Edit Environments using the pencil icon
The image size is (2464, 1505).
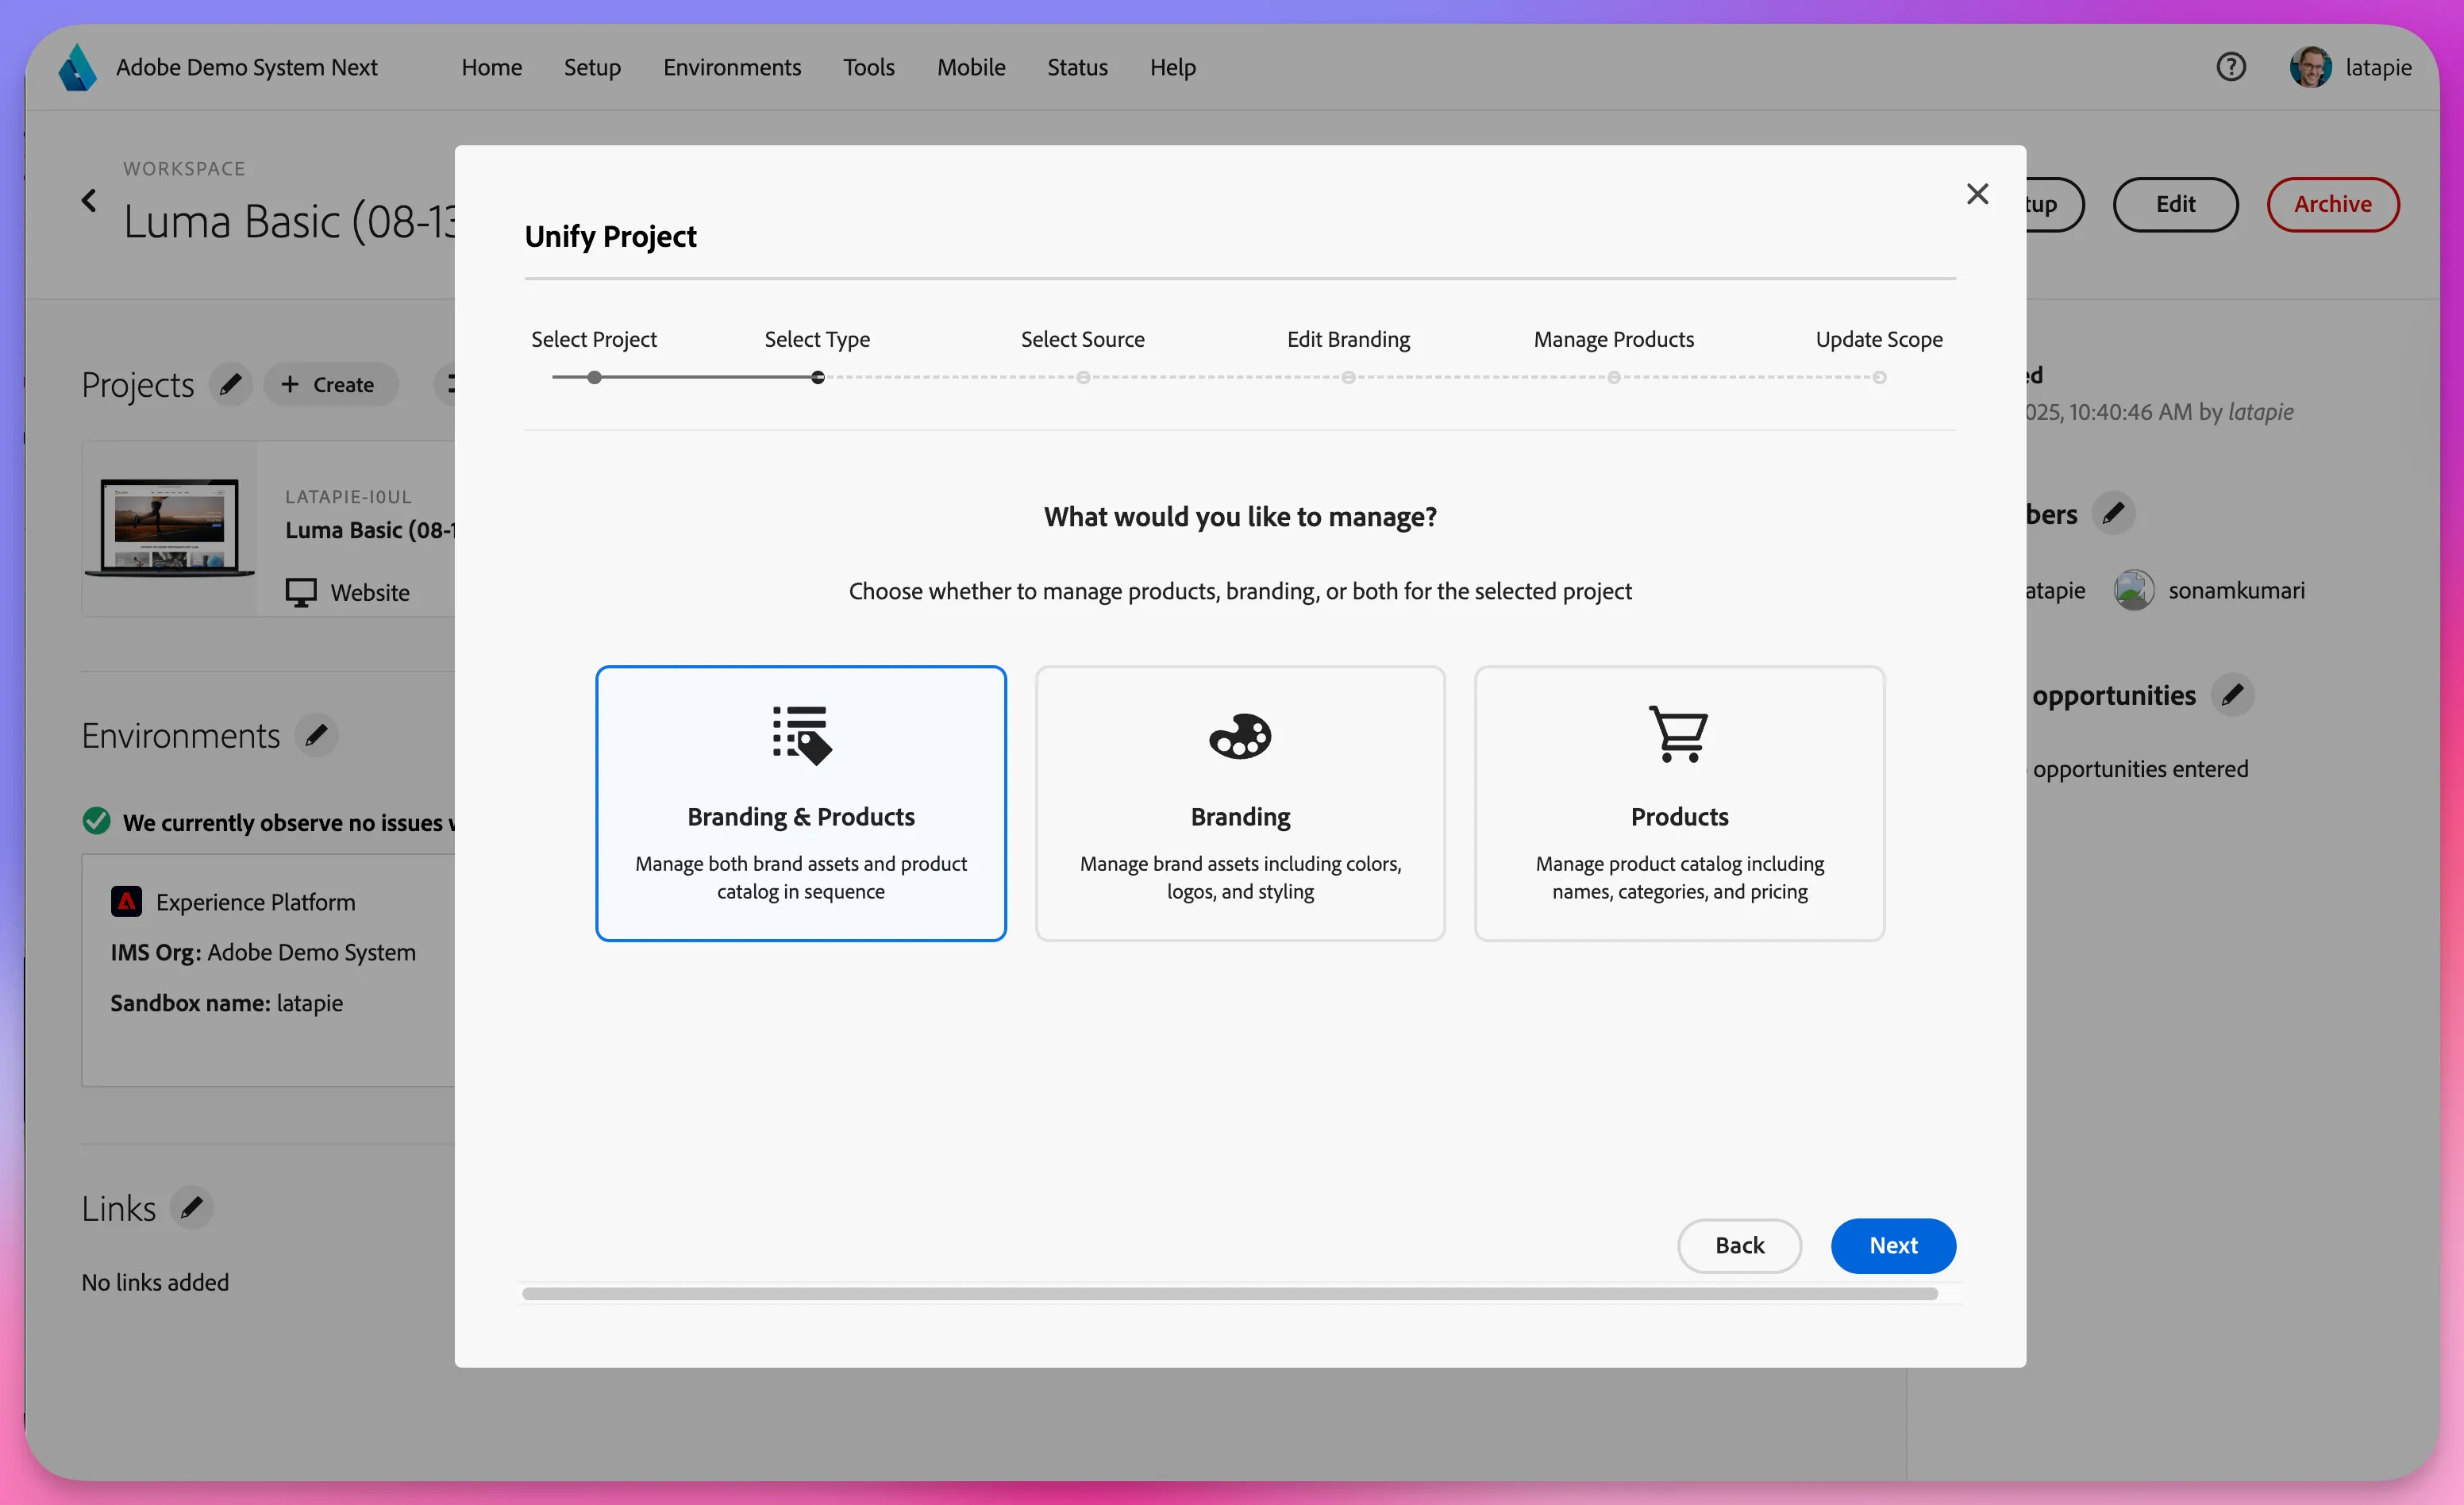point(317,736)
